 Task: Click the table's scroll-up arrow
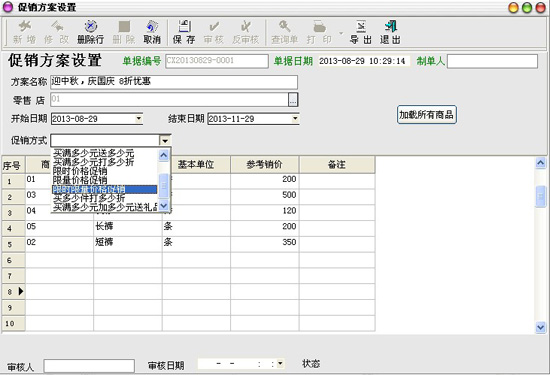click(541, 163)
